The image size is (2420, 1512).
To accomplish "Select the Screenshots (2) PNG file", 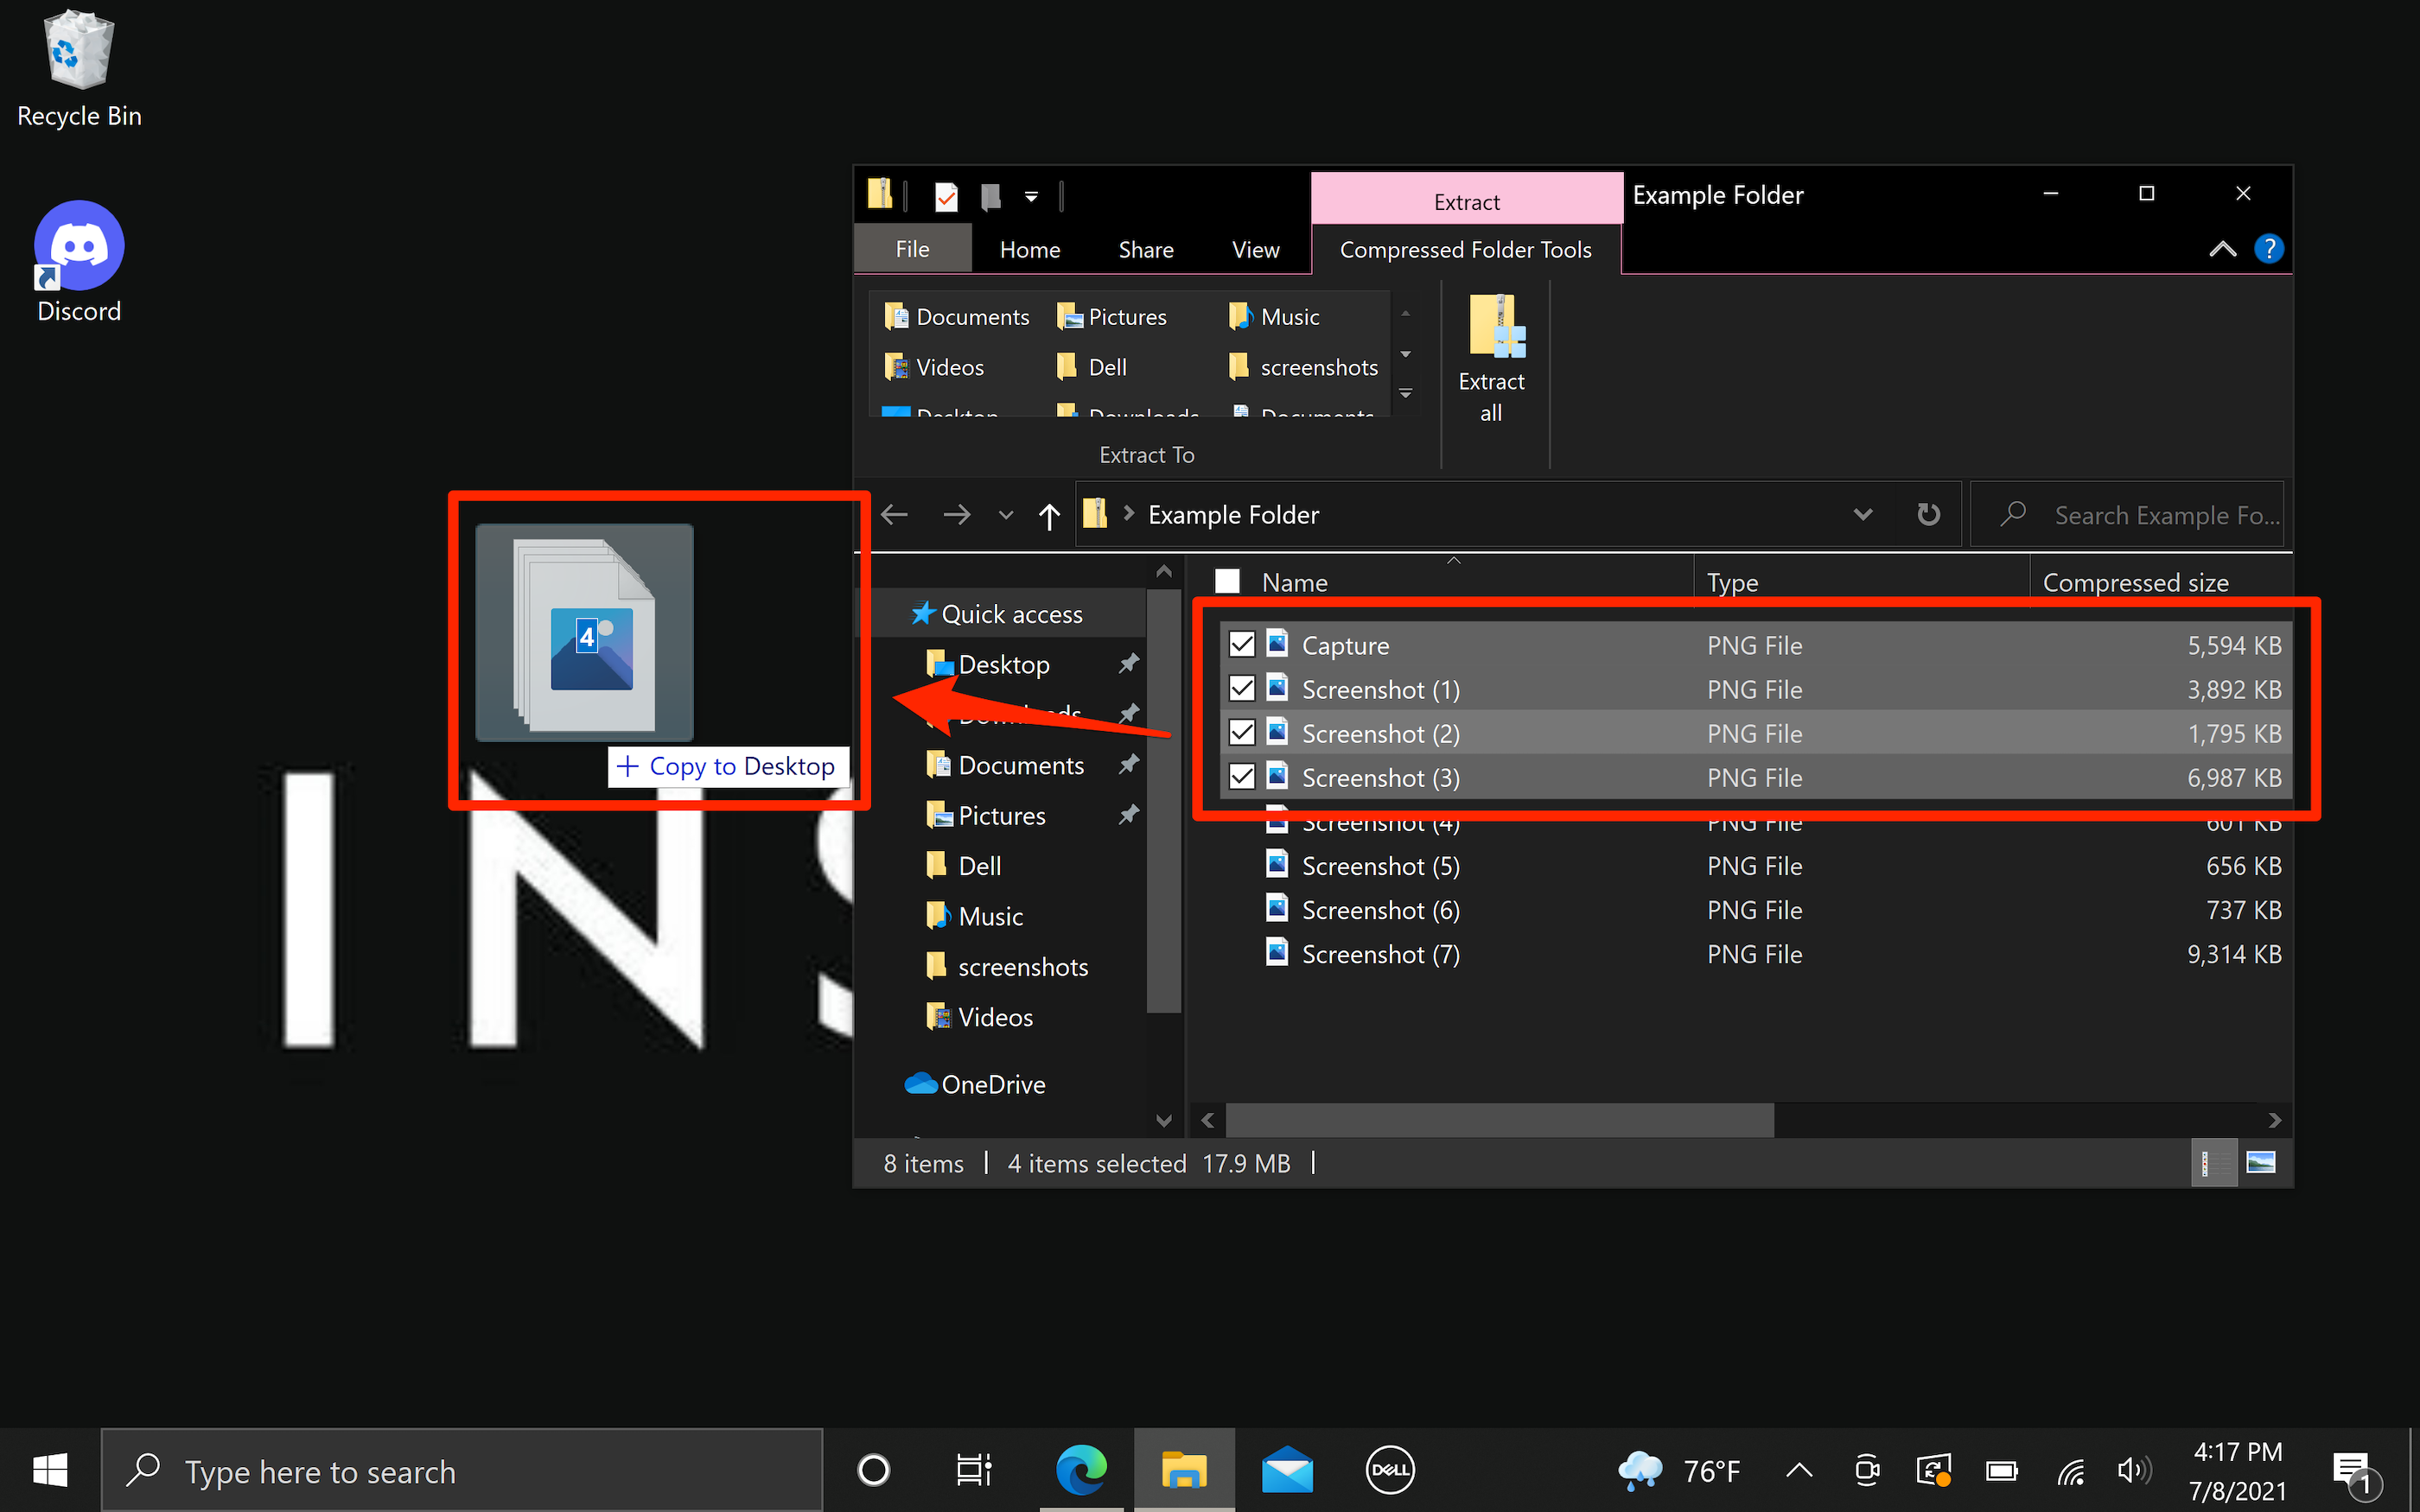I will tap(1382, 732).
